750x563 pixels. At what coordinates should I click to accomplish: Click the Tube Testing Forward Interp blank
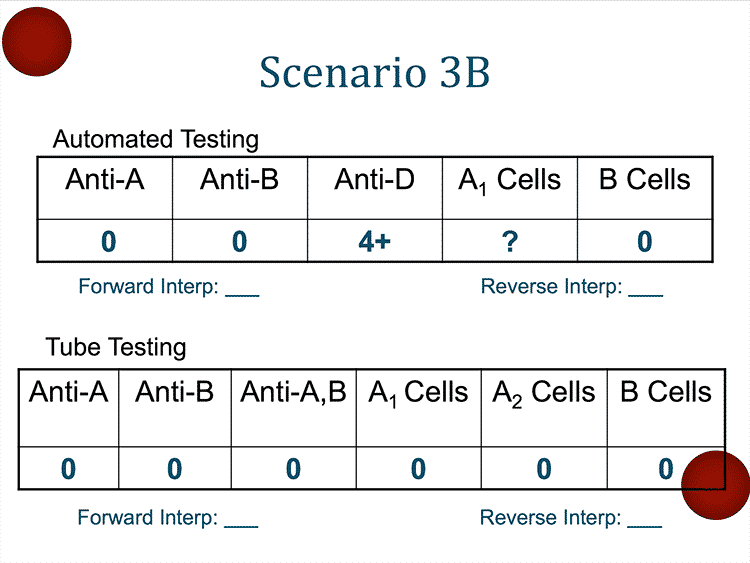[241, 519]
